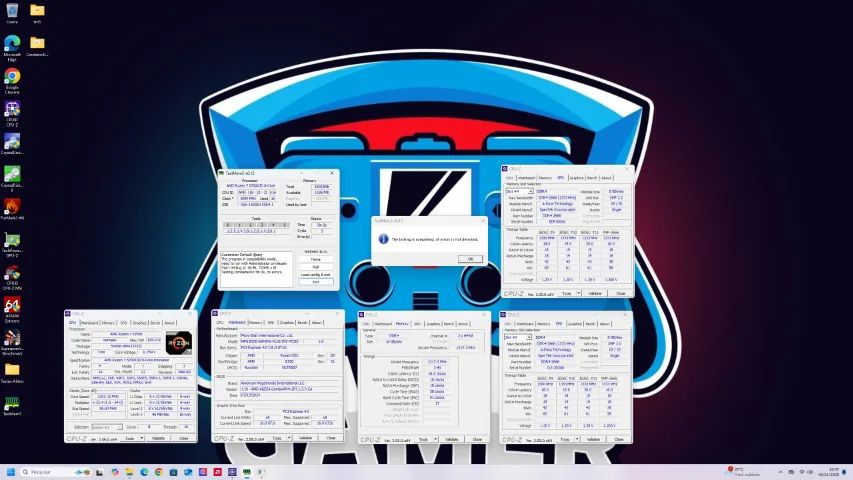Open Microsoft Edge desktop shortcut
The height and width of the screenshot is (480, 853).
click(x=12, y=47)
